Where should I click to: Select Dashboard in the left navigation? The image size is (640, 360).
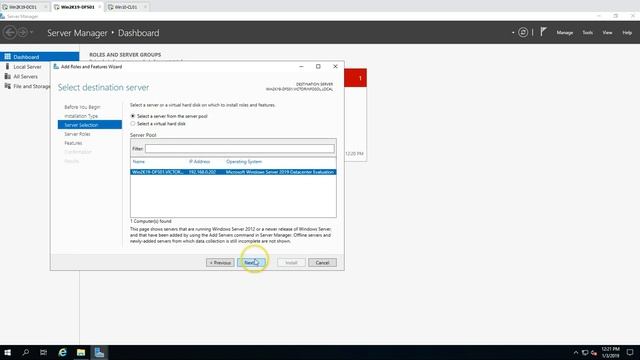[x=40, y=57]
